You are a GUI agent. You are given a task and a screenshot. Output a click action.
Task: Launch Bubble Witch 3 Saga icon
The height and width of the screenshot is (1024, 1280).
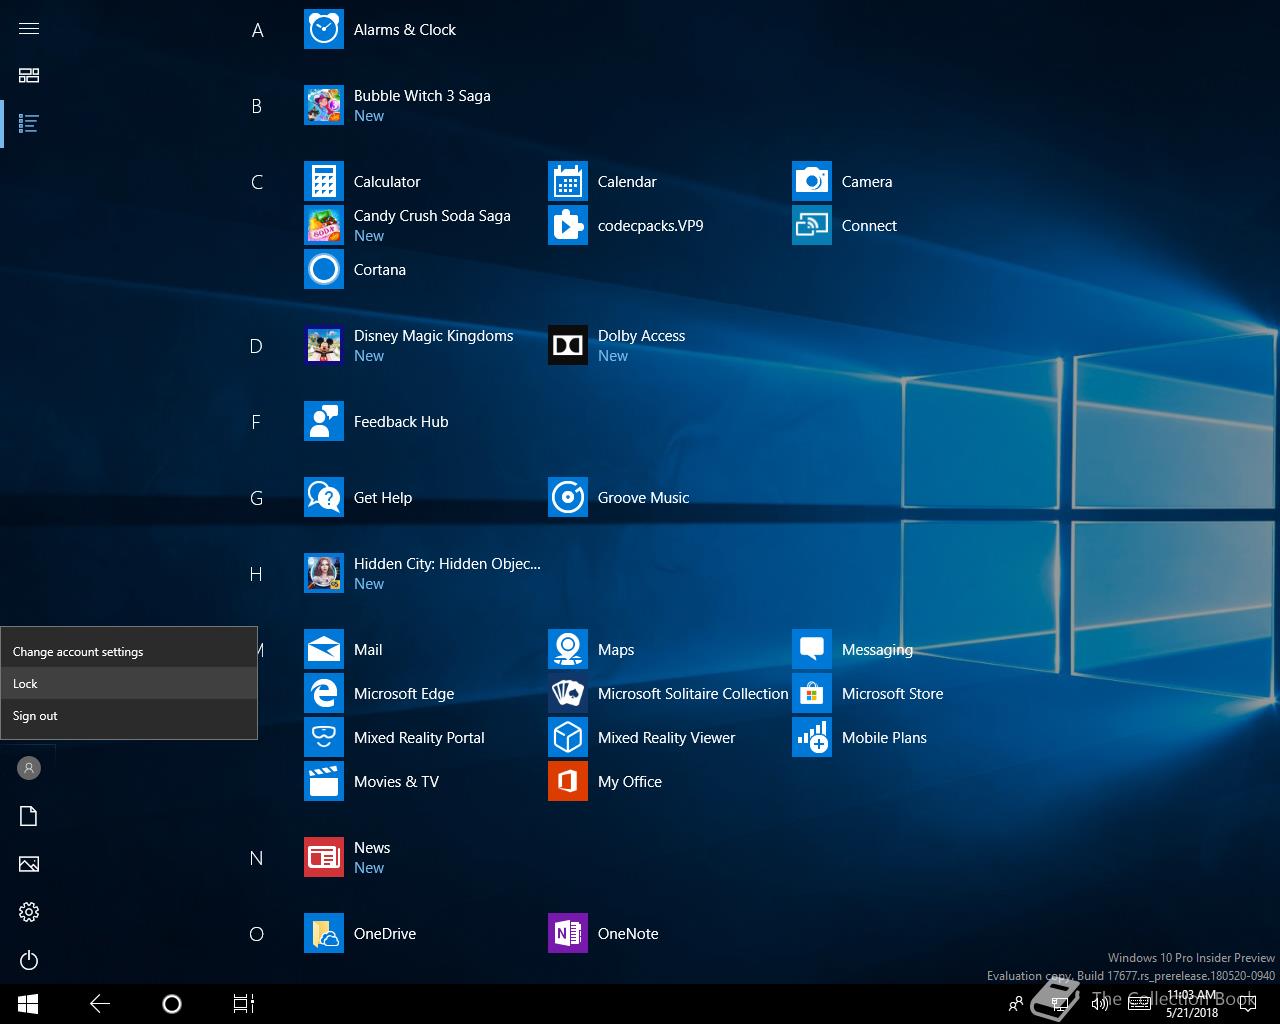324,105
